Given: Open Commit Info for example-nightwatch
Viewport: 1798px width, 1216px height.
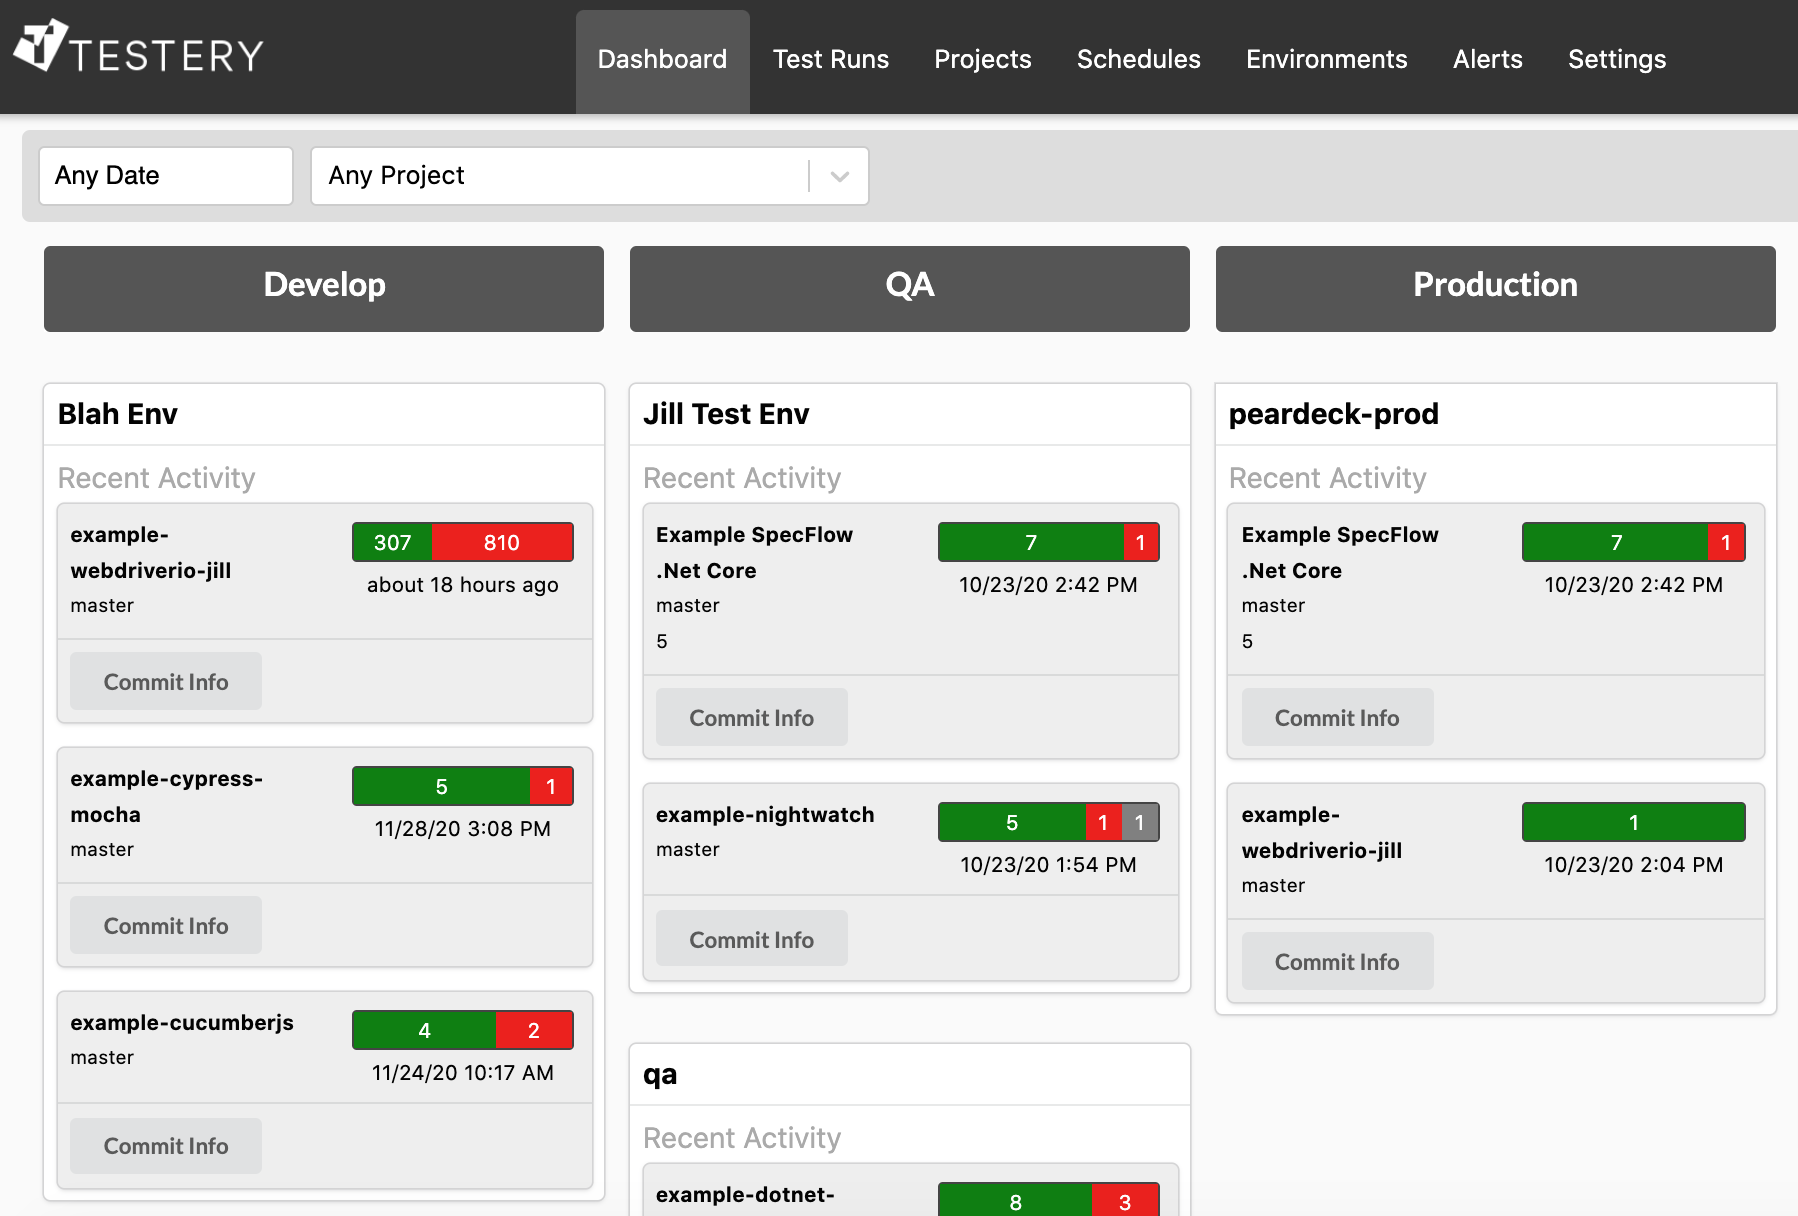Looking at the screenshot, I should click(751, 938).
